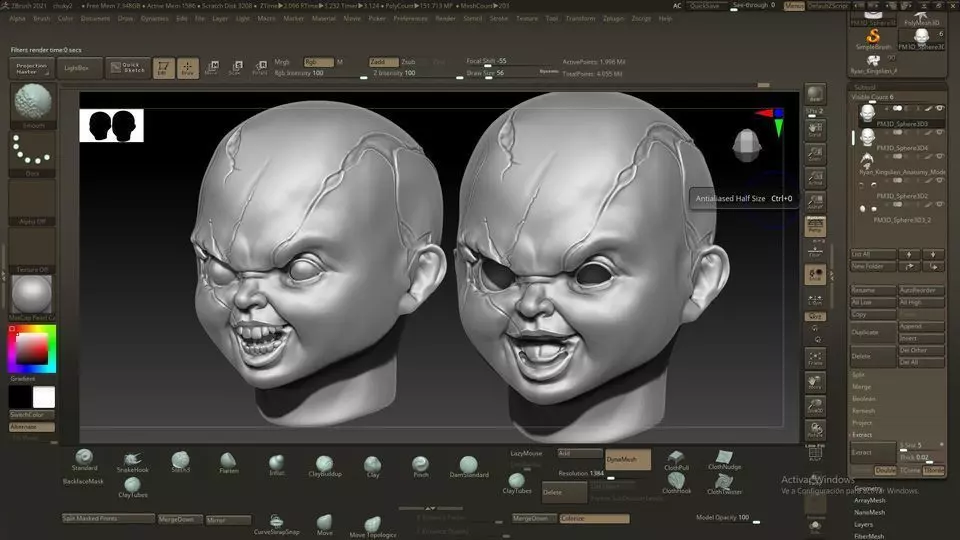
Task: Select the CurveStrapSnap brush
Action: [276, 525]
